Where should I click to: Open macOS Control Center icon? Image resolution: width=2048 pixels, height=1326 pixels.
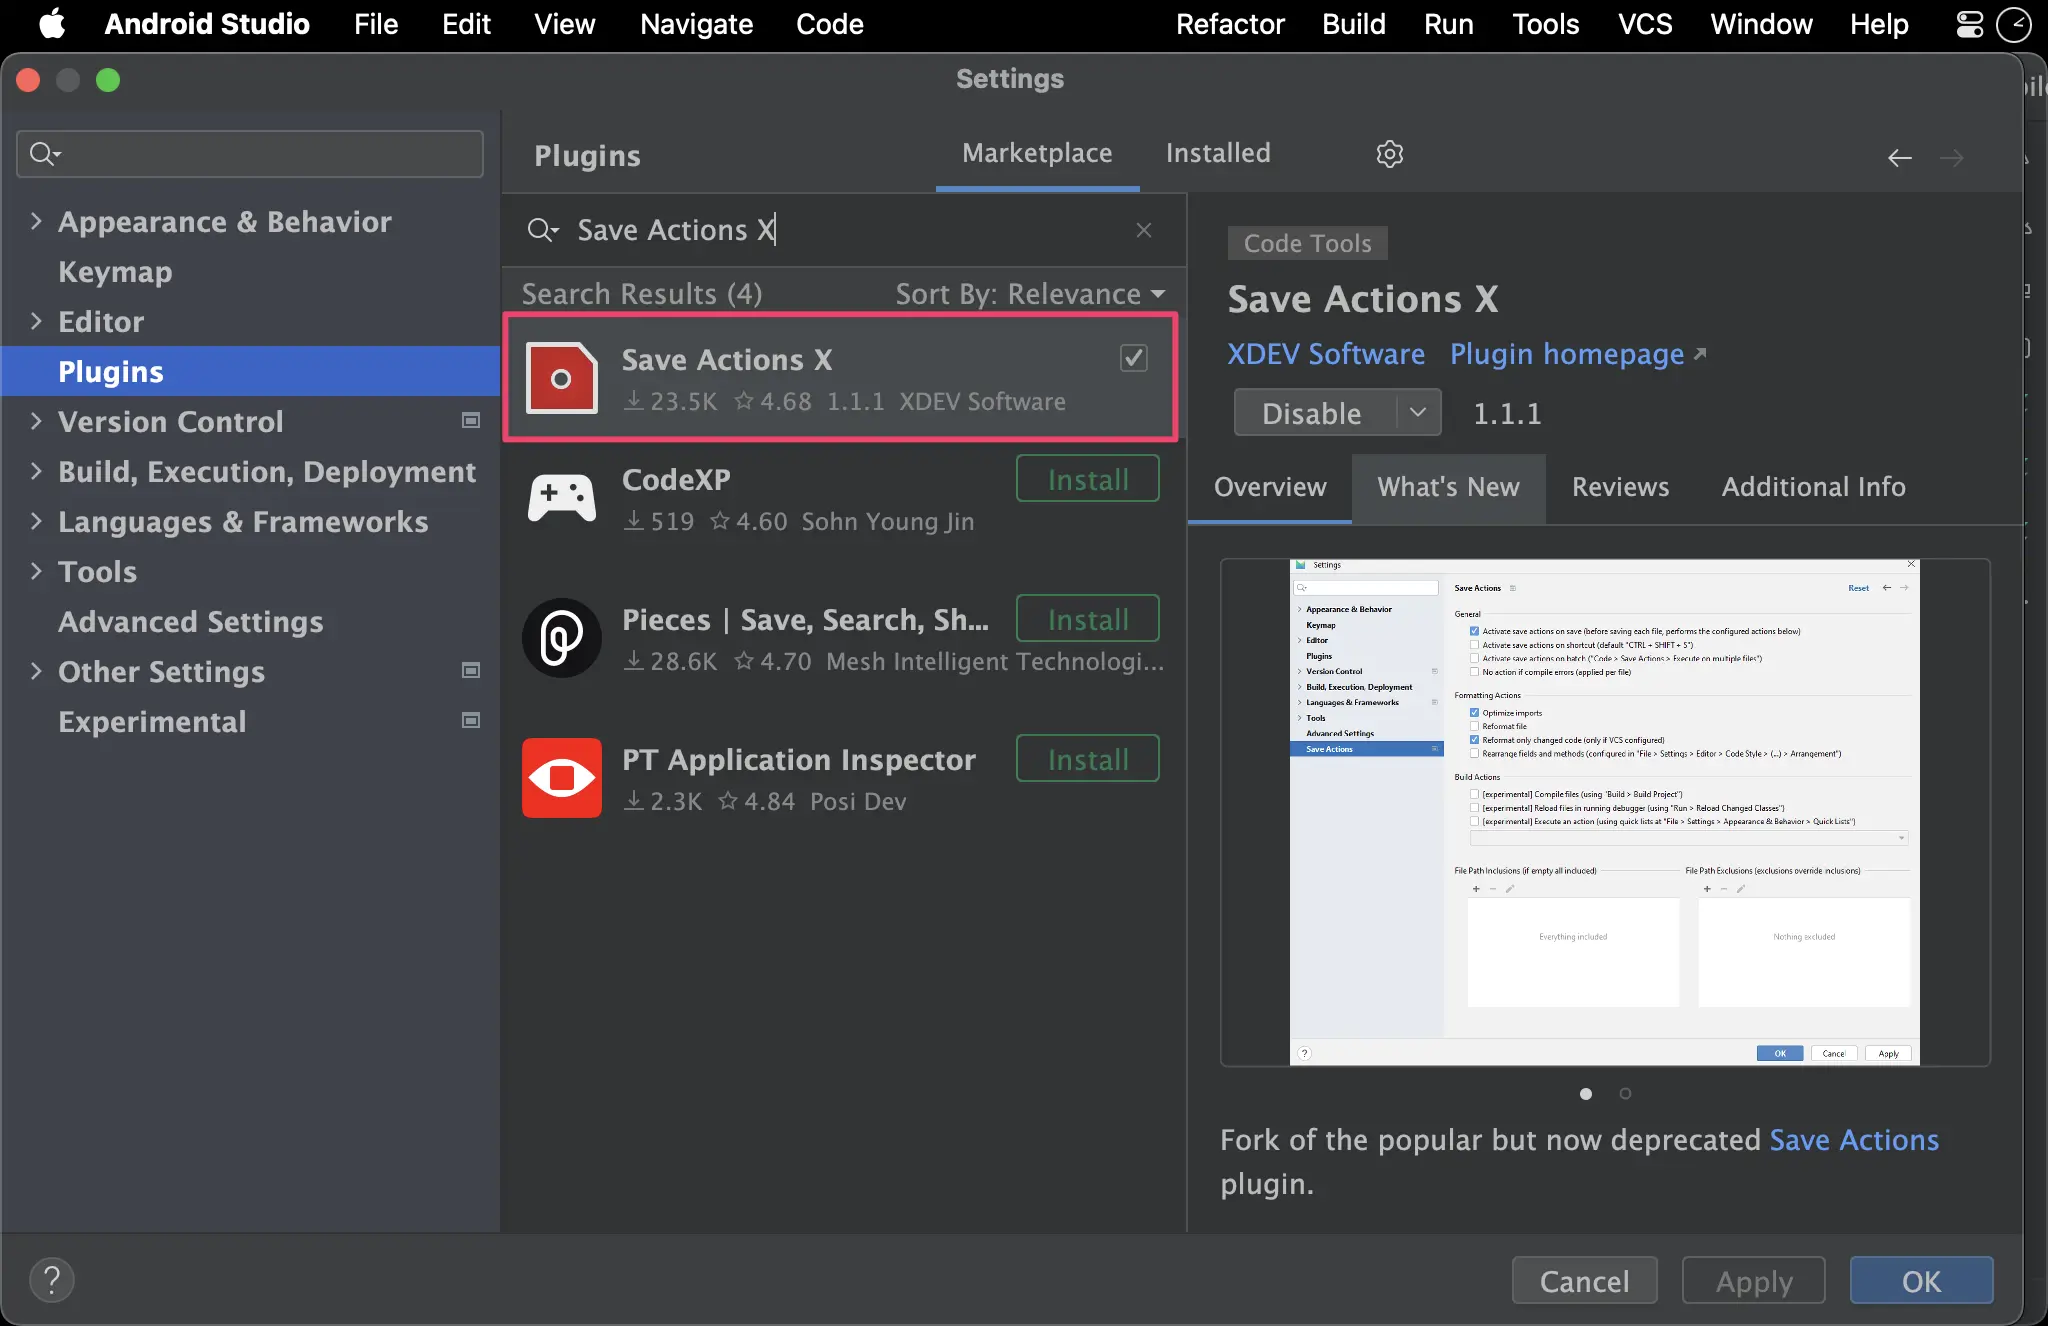click(x=1969, y=24)
